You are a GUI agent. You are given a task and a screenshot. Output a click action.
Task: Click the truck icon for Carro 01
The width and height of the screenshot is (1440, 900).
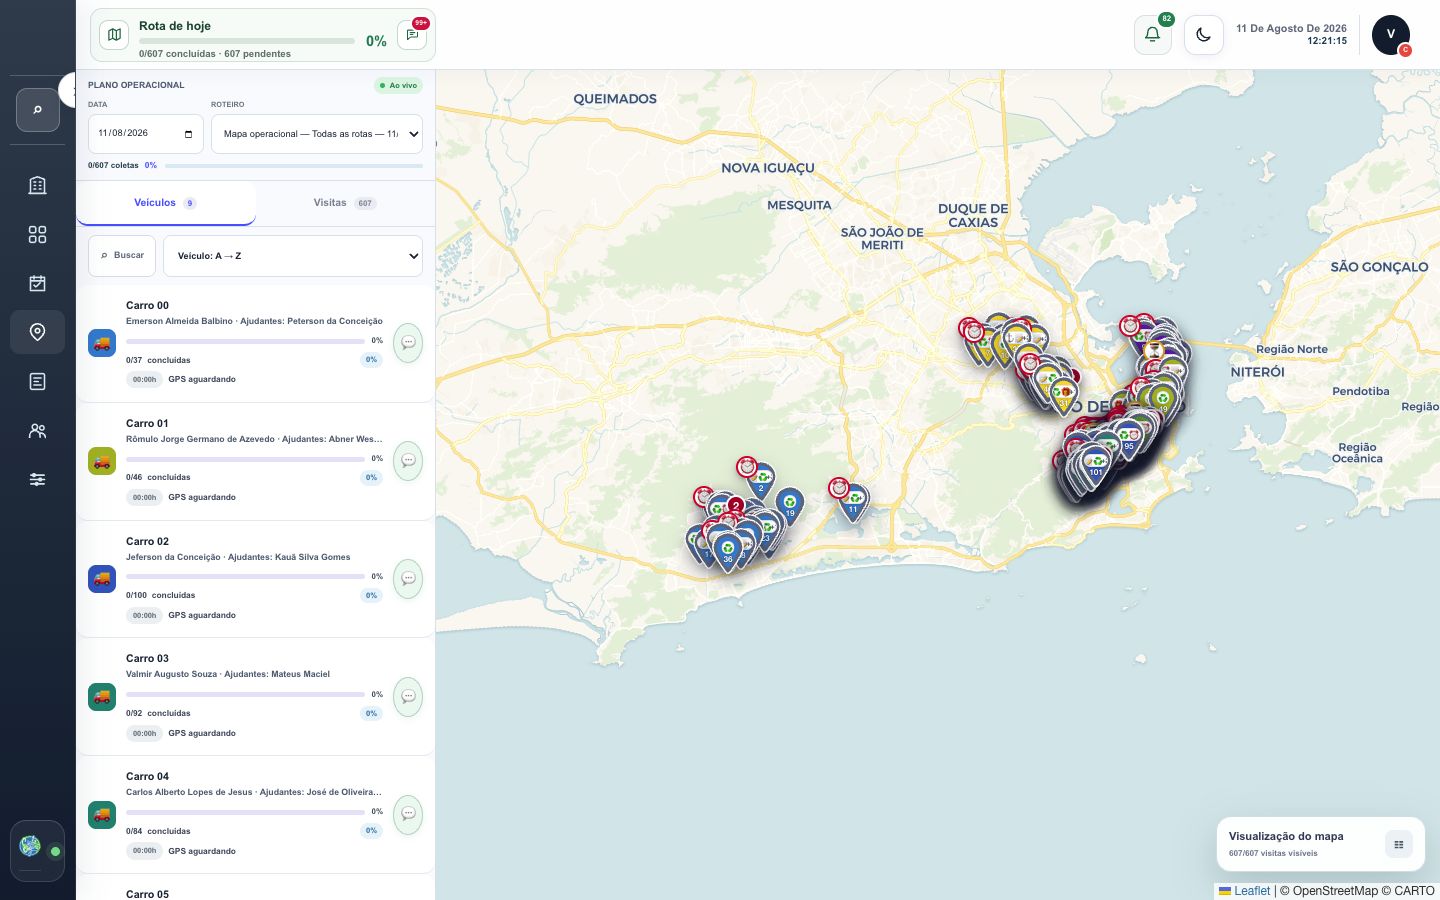pyautogui.click(x=102, y=461)
